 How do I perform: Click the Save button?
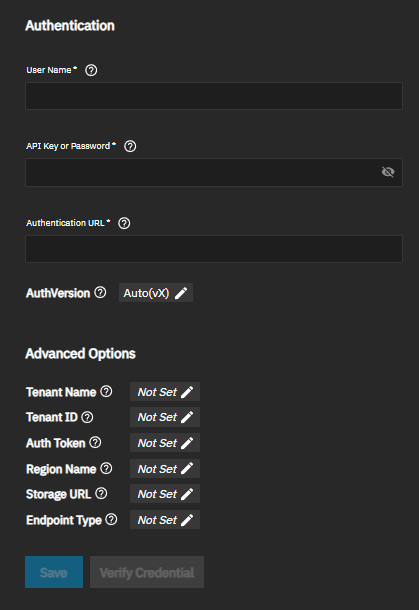point(54,572)
